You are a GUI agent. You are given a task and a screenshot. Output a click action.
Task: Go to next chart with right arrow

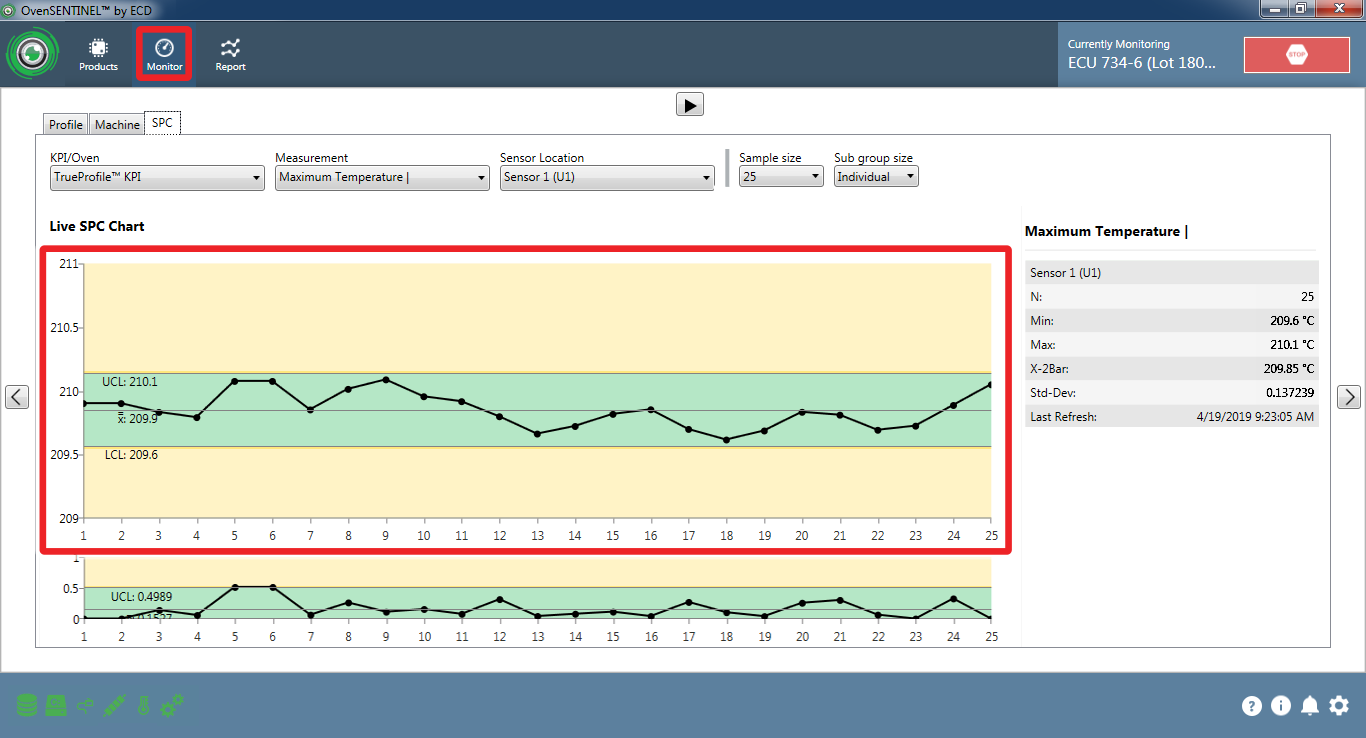1349,397
